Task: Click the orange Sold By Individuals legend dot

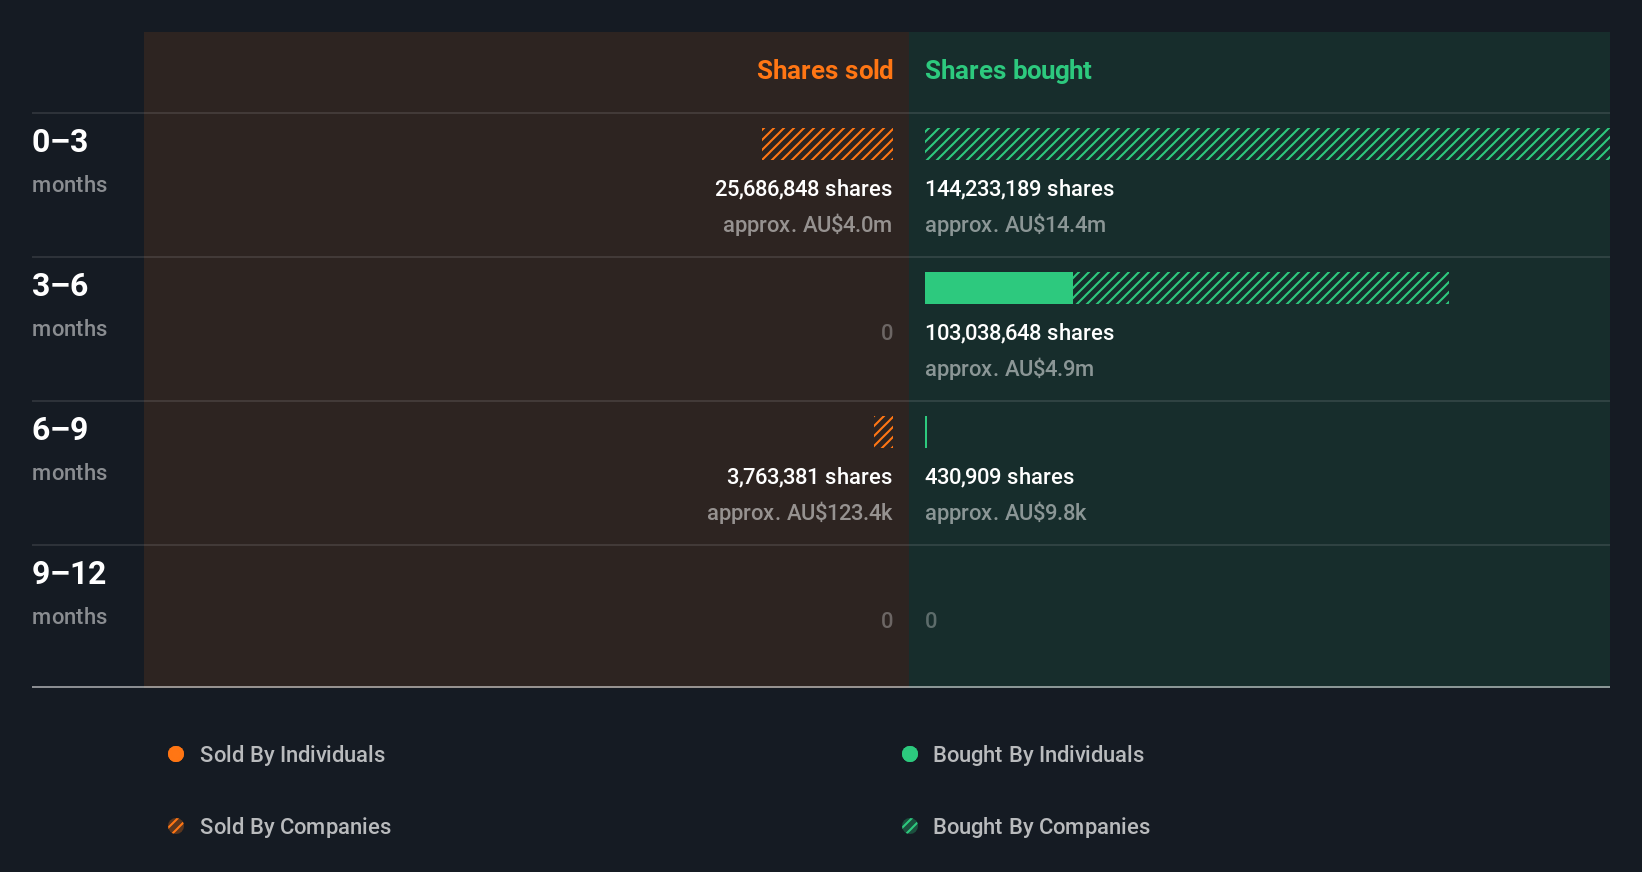Action: pyautogui.click(x=176, y=754)
